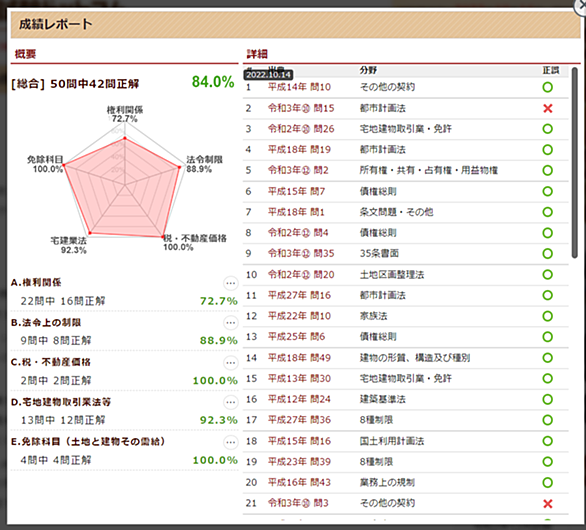Click the 所有権・共有・占有権・用益物権 field cell

pyautogui.click(x=429, y=170)
